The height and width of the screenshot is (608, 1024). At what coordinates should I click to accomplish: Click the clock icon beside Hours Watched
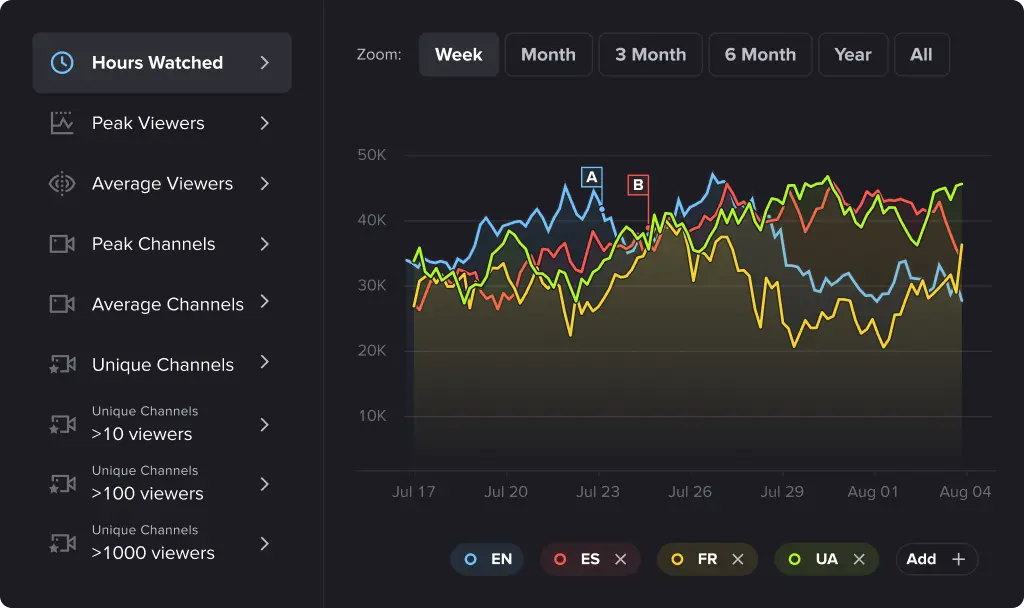(62, 63)
